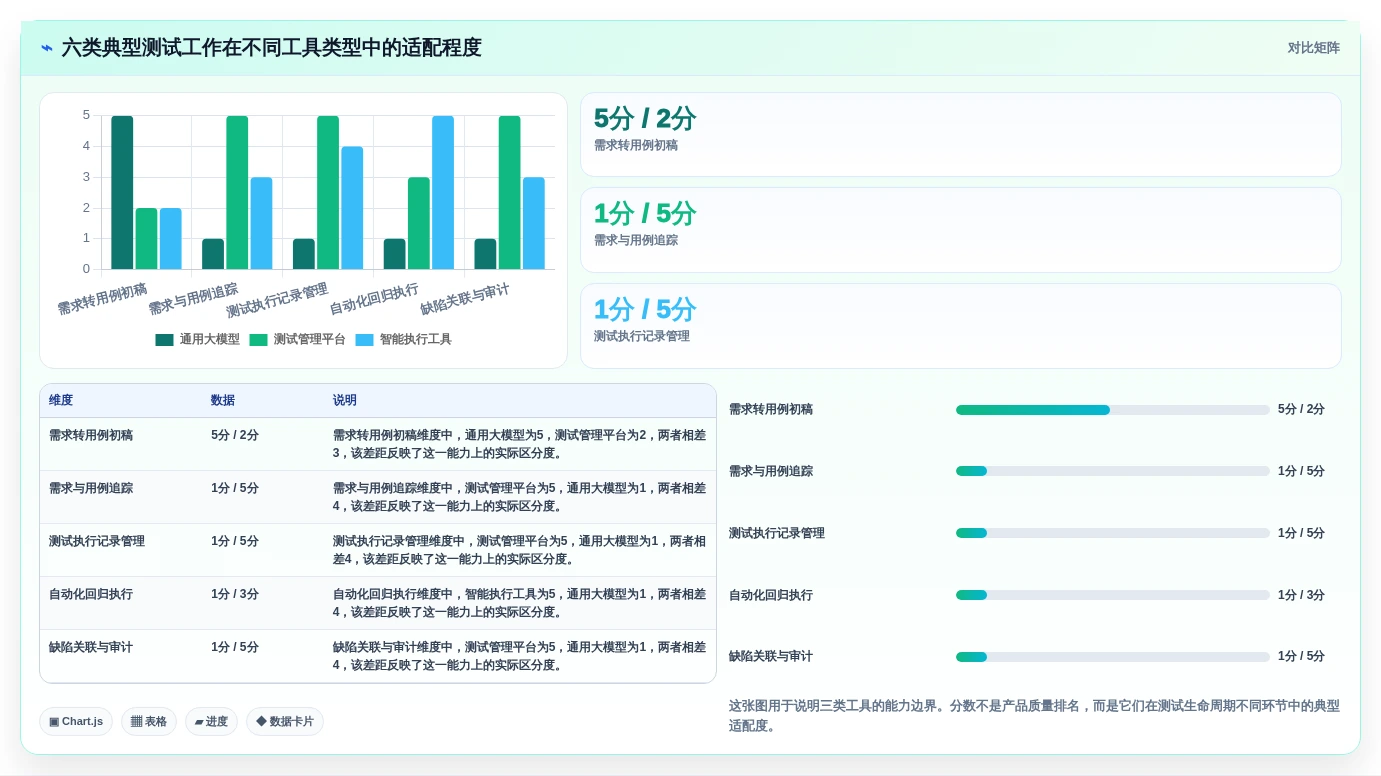
Task: Click the 自动化回归执行 x-axis label
Action: pos(375,298)
